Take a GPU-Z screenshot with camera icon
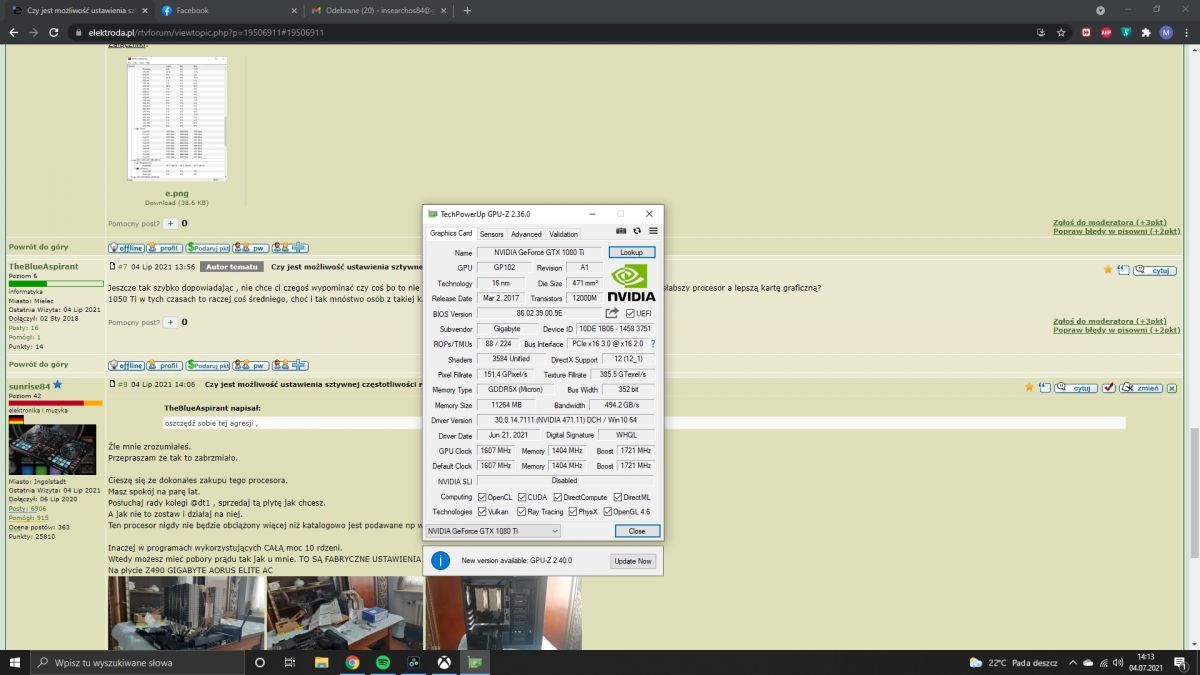 [x=621, y=231]
